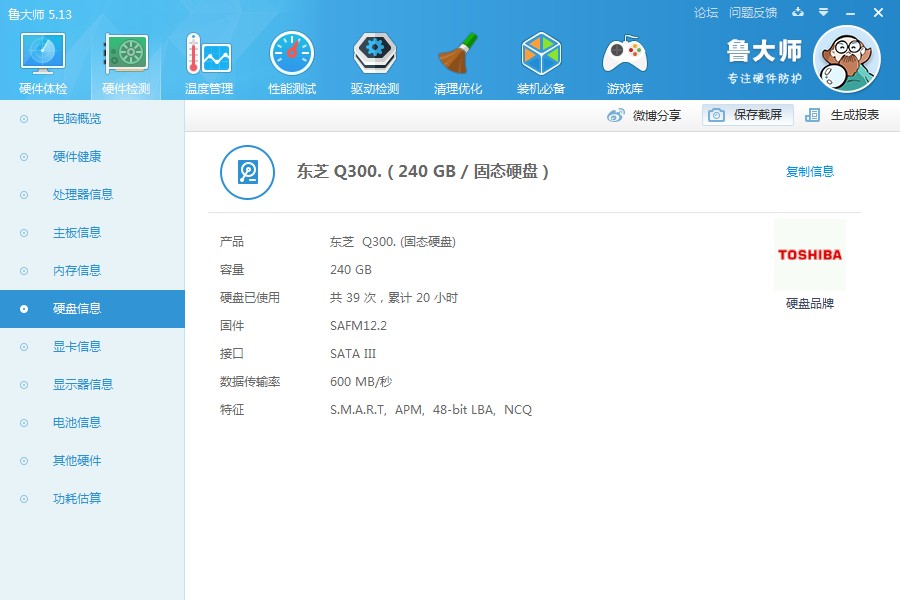Click 生成报表 generate report button
The height and width of the screenshot is (600, 900).
coord(842,115)
